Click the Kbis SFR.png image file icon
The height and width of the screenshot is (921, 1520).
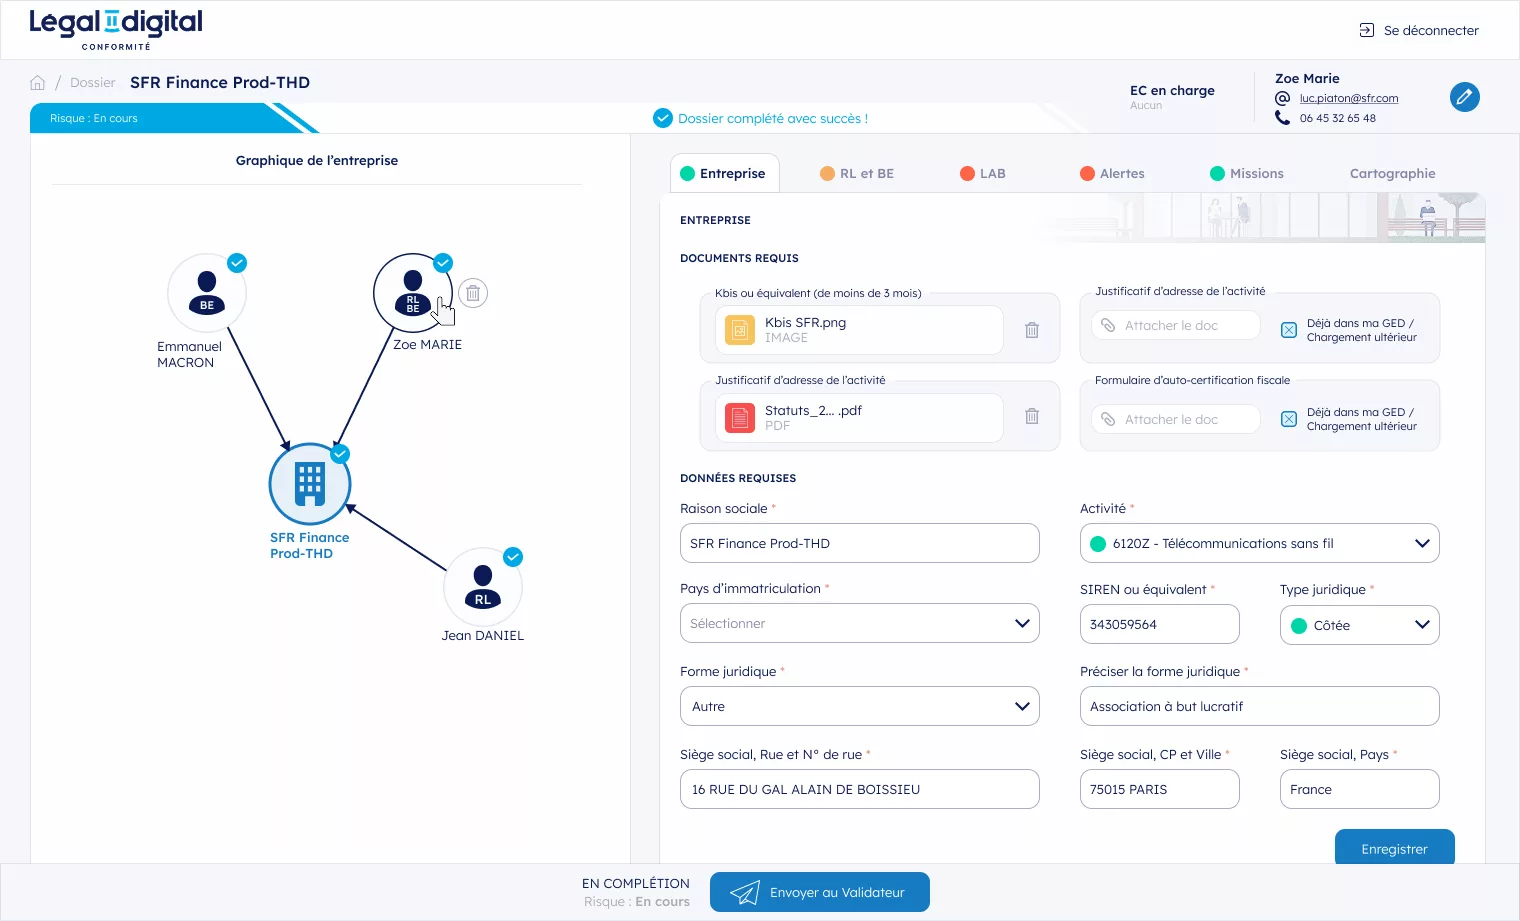pos(740,330)
